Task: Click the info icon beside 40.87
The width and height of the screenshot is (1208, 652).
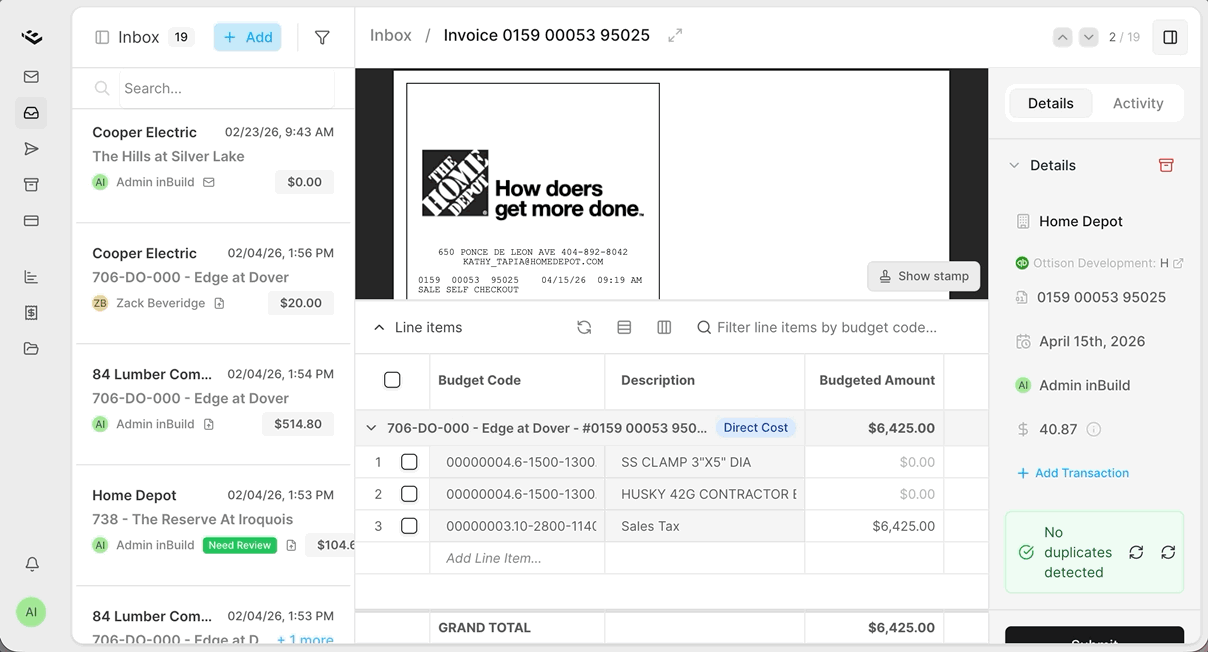Action: click(x=1094, y=429)
